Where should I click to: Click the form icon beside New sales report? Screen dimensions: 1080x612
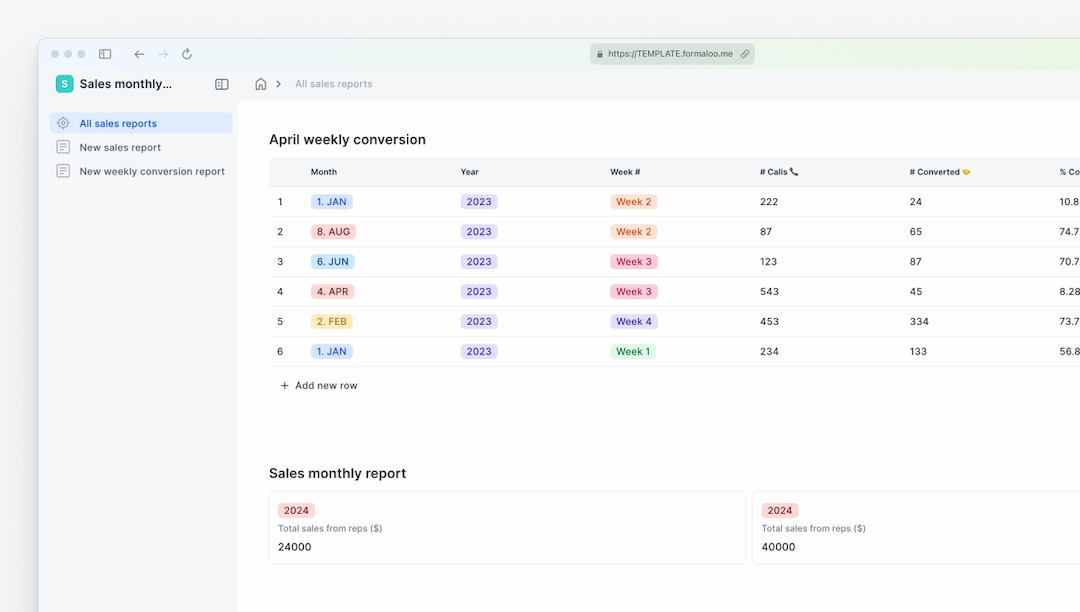click(x=63, y=147)
